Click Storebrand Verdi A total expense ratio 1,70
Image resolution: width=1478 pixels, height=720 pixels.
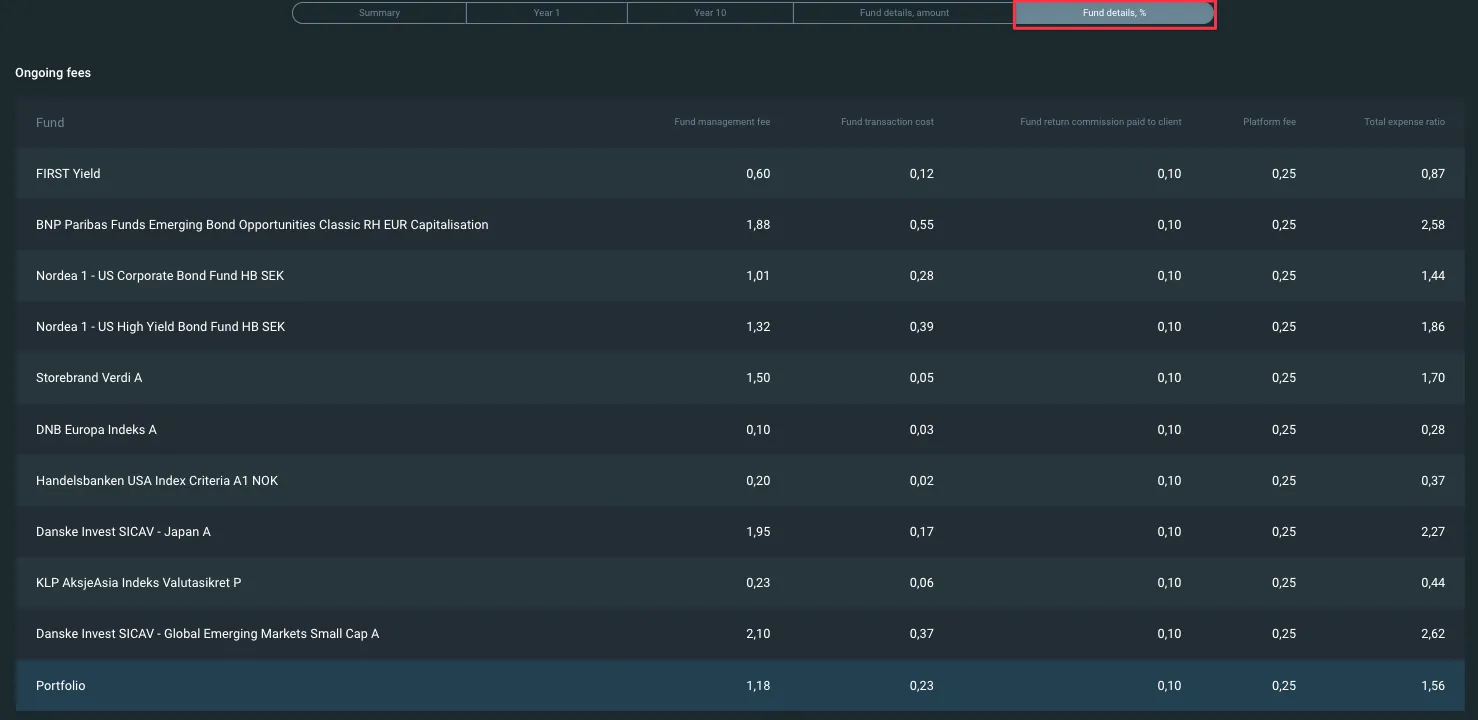[1433, 378]
